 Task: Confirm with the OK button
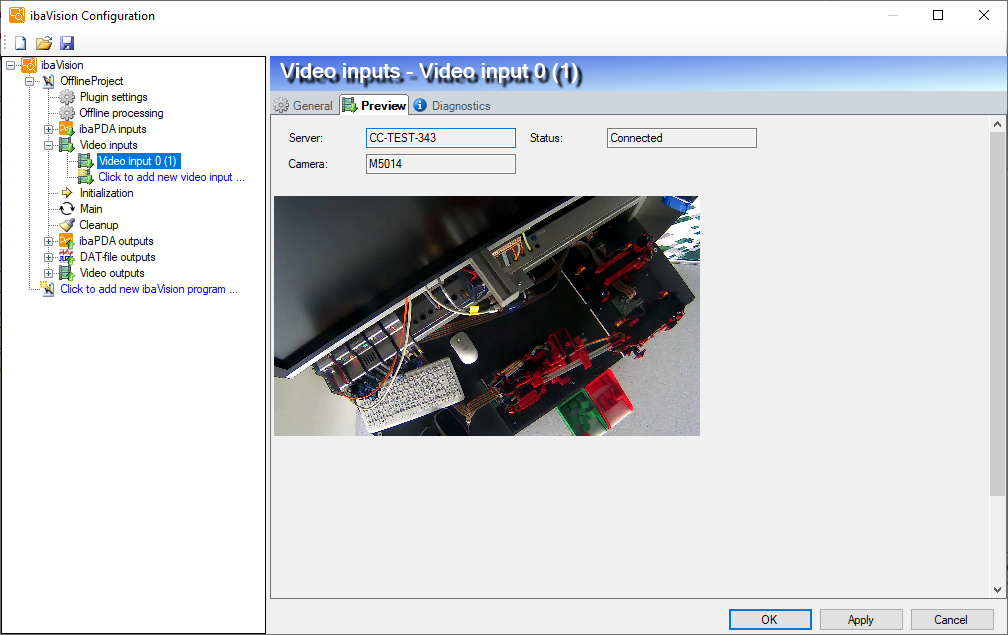point(770,620)
